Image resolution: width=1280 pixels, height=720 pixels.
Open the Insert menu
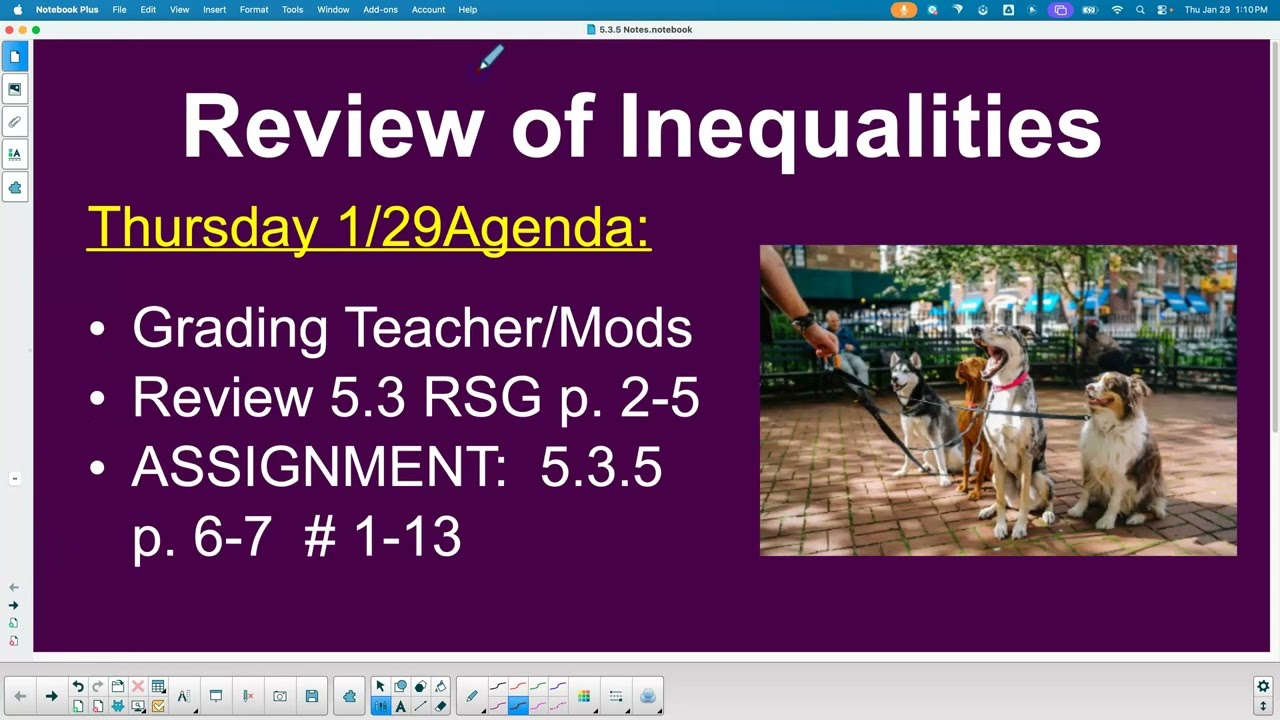click(214, 9)
